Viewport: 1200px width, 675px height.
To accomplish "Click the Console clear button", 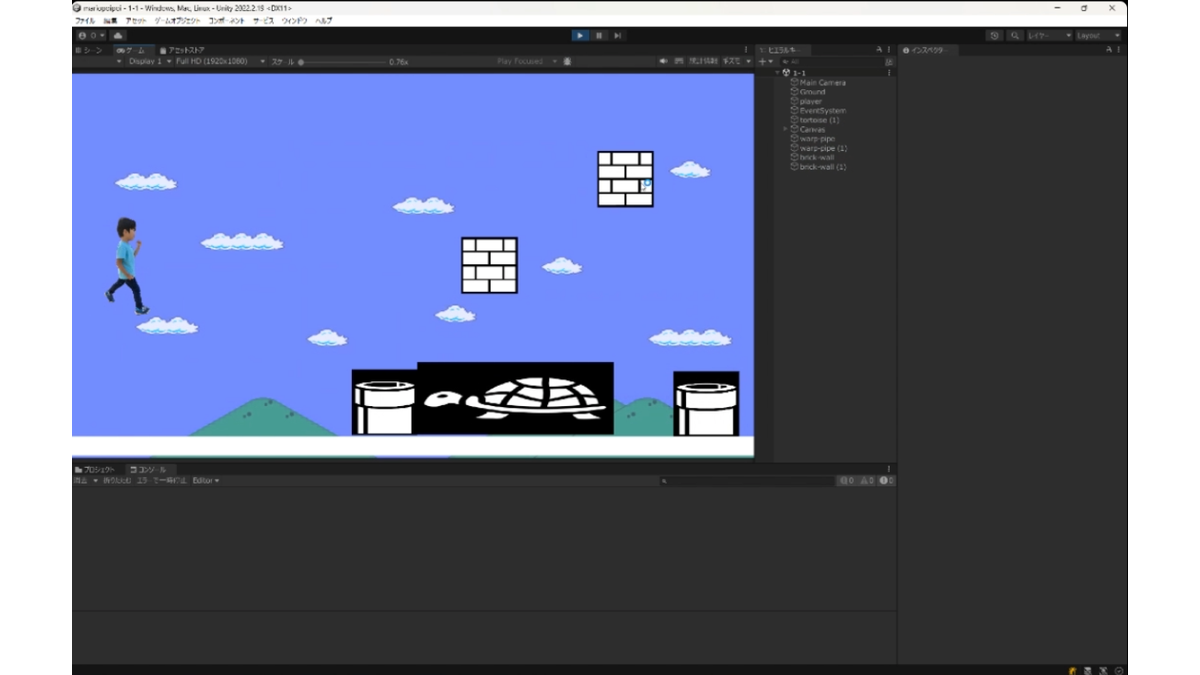I will (x=81, y=481).
